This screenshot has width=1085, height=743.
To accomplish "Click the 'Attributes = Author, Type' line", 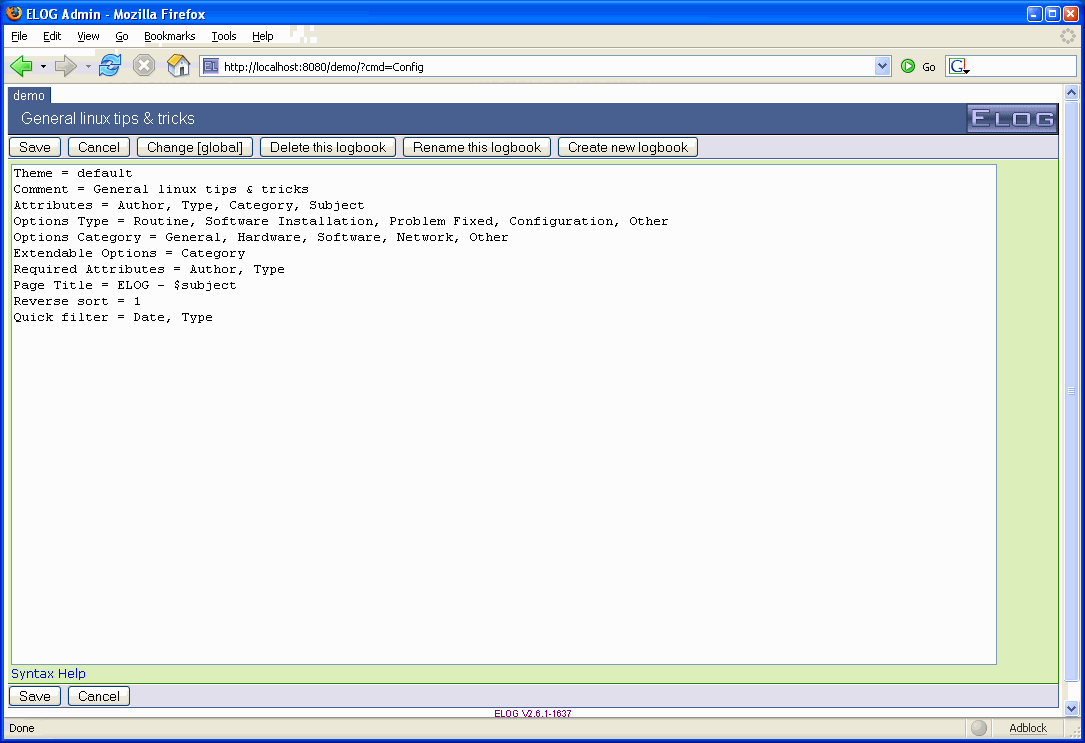I will click(x=188, y=205).
